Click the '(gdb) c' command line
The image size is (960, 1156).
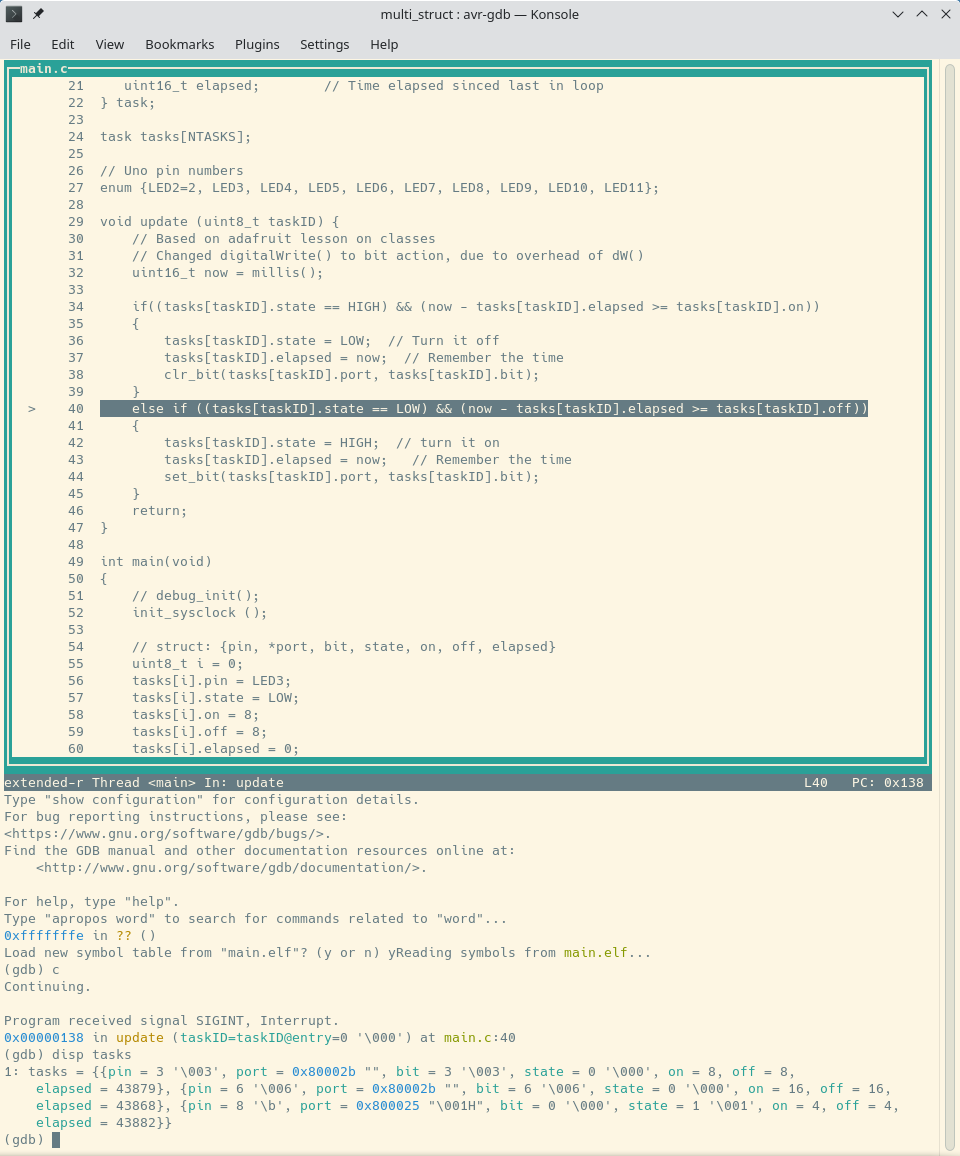pyautogui.click(x=32, y=969)
